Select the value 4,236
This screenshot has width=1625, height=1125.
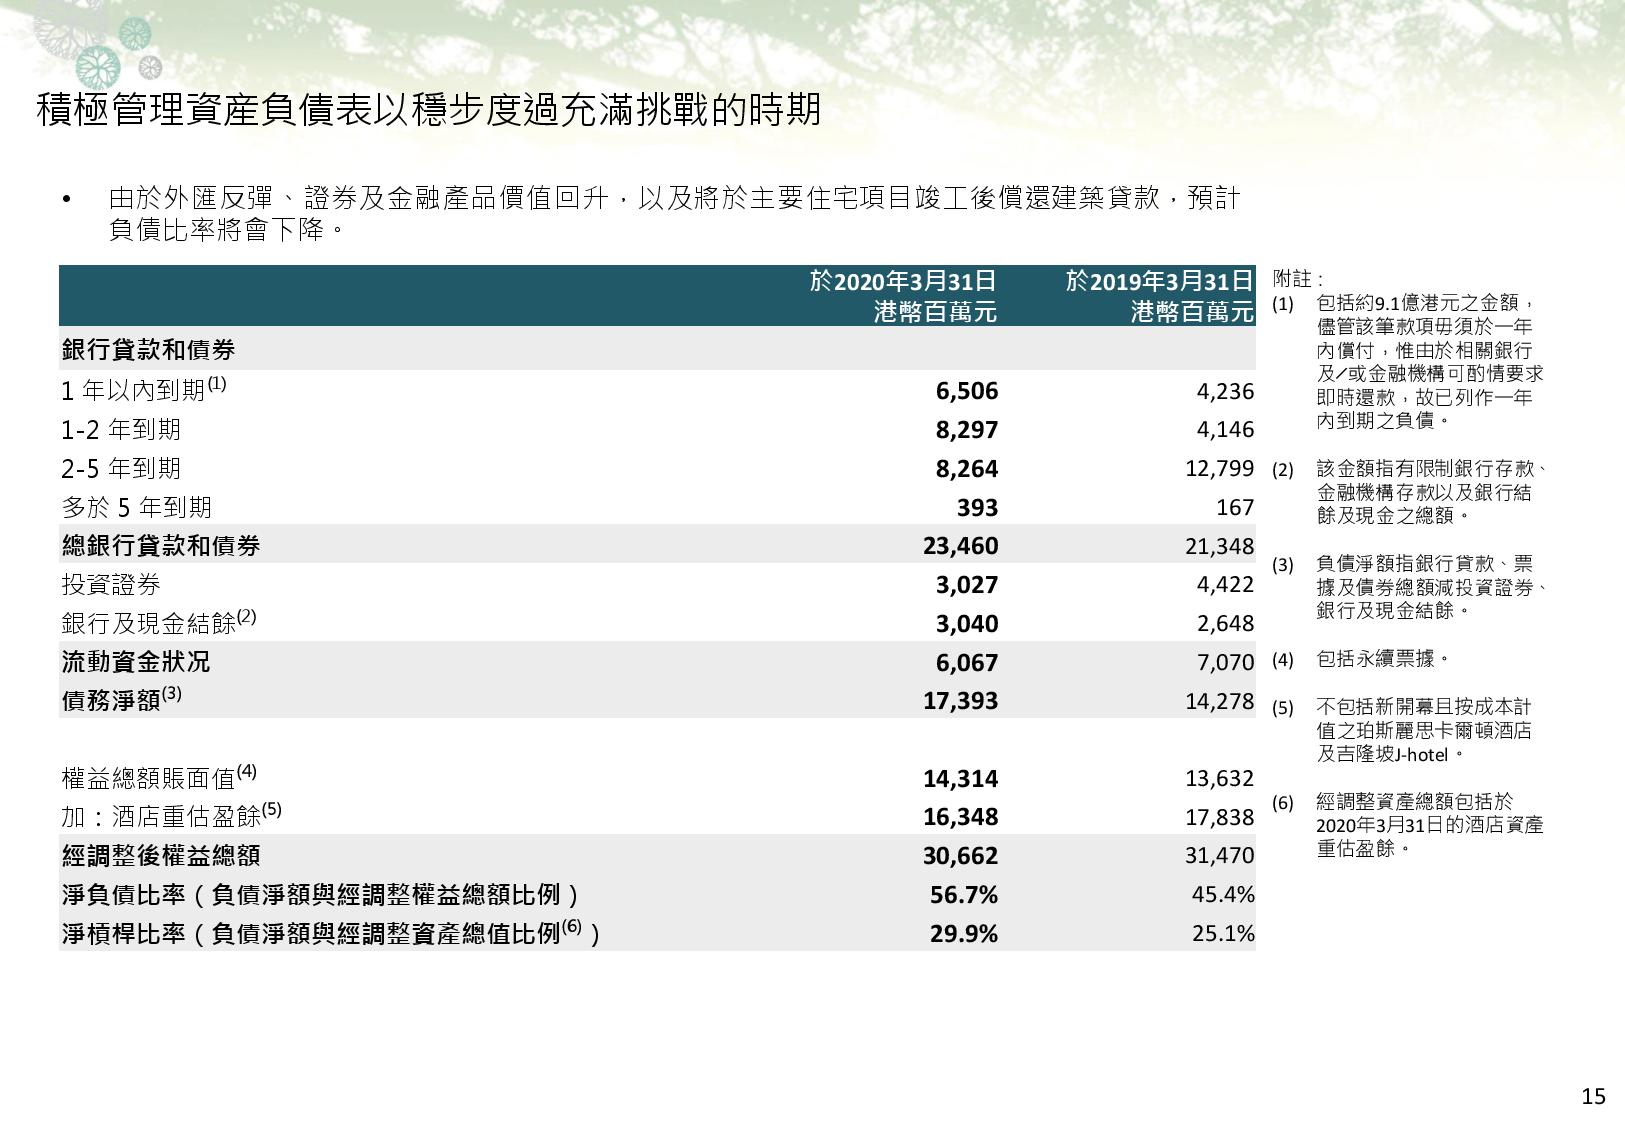coord(1225,391)
